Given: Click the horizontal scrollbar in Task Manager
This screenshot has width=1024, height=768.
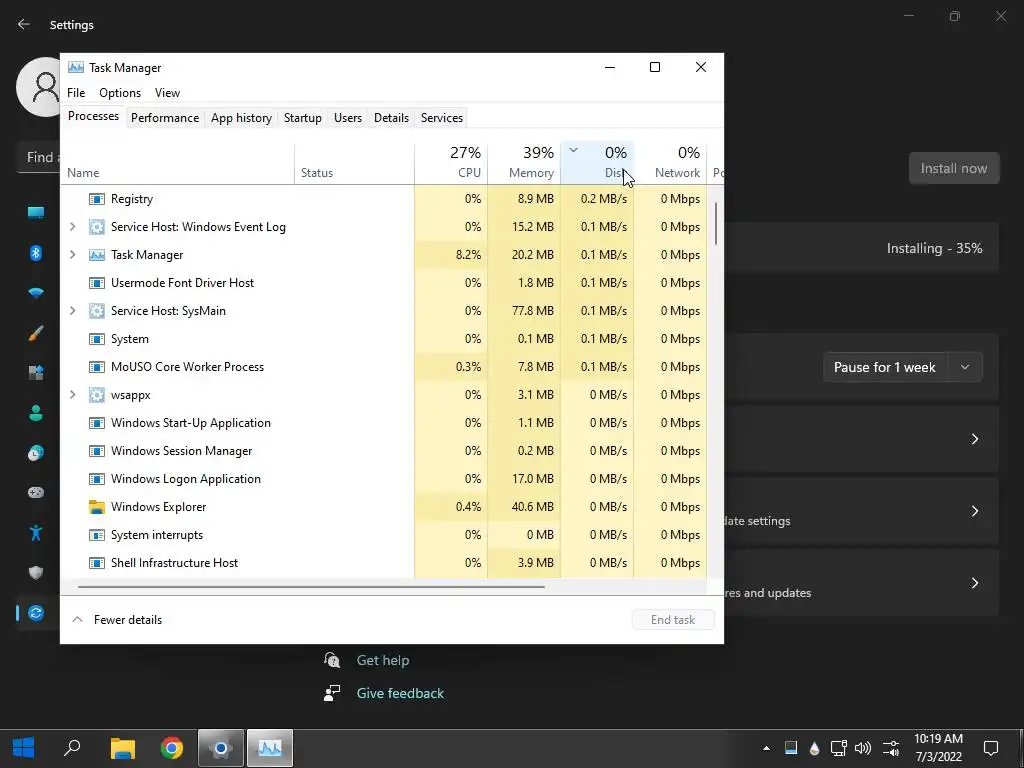Looking at the screenshot, I should 311,586.
